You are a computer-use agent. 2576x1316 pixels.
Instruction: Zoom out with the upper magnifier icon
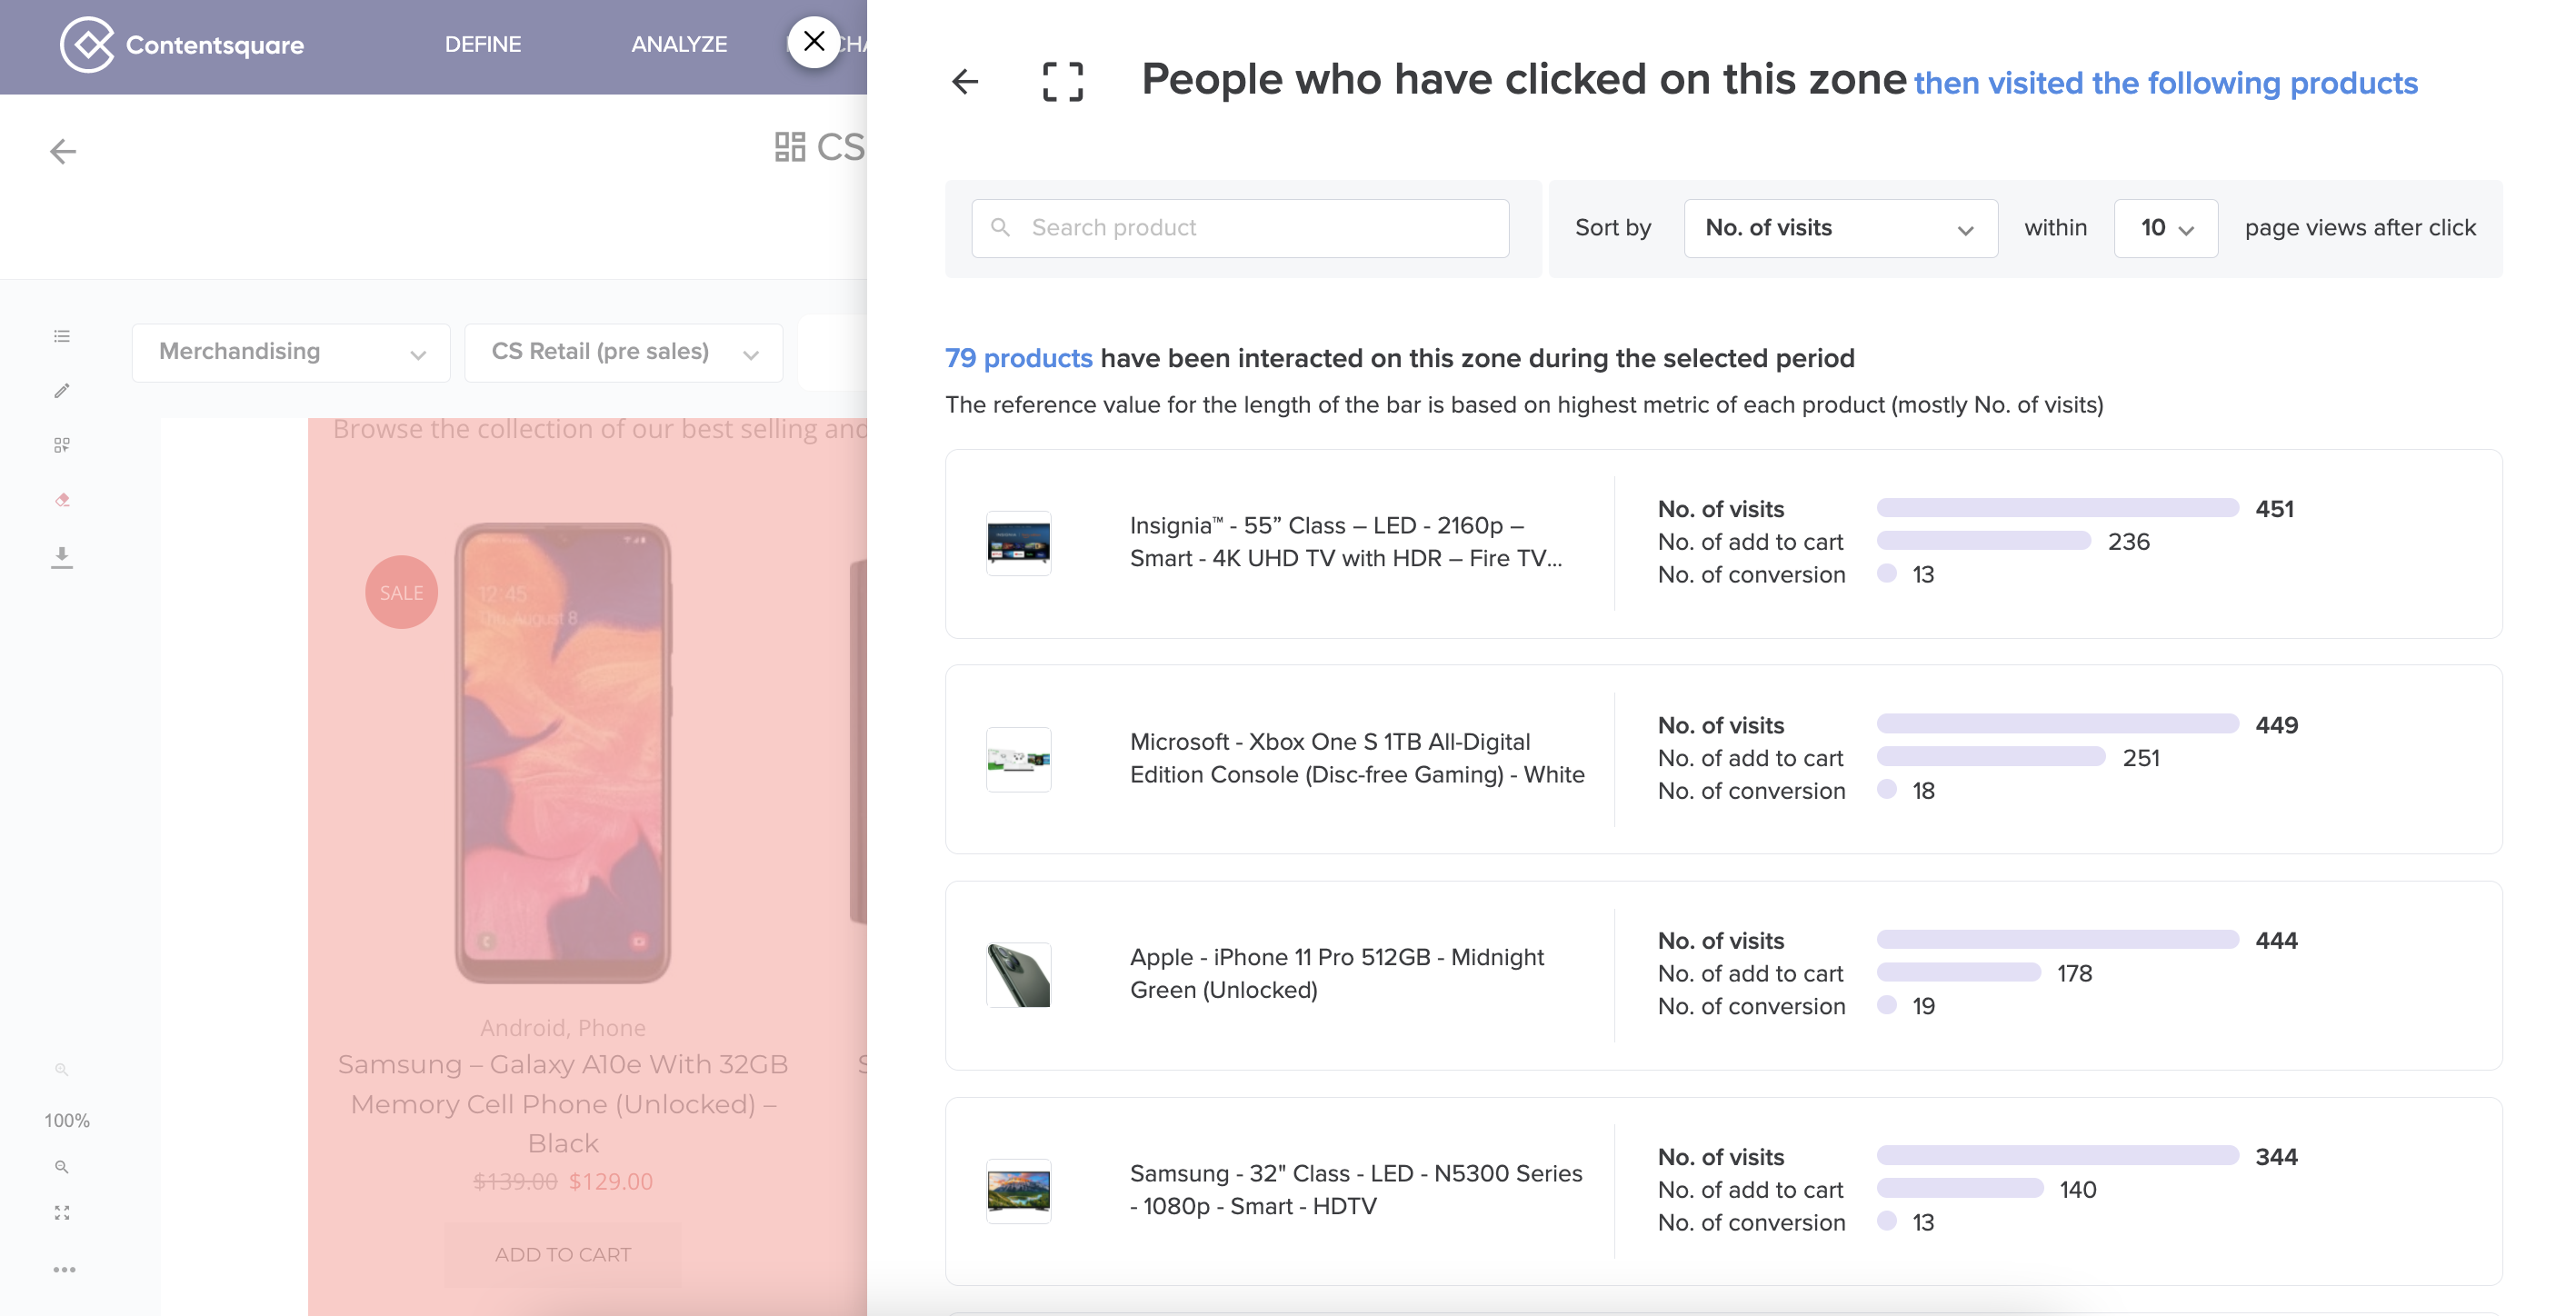pyautogui.click(x=62, y=1069)
